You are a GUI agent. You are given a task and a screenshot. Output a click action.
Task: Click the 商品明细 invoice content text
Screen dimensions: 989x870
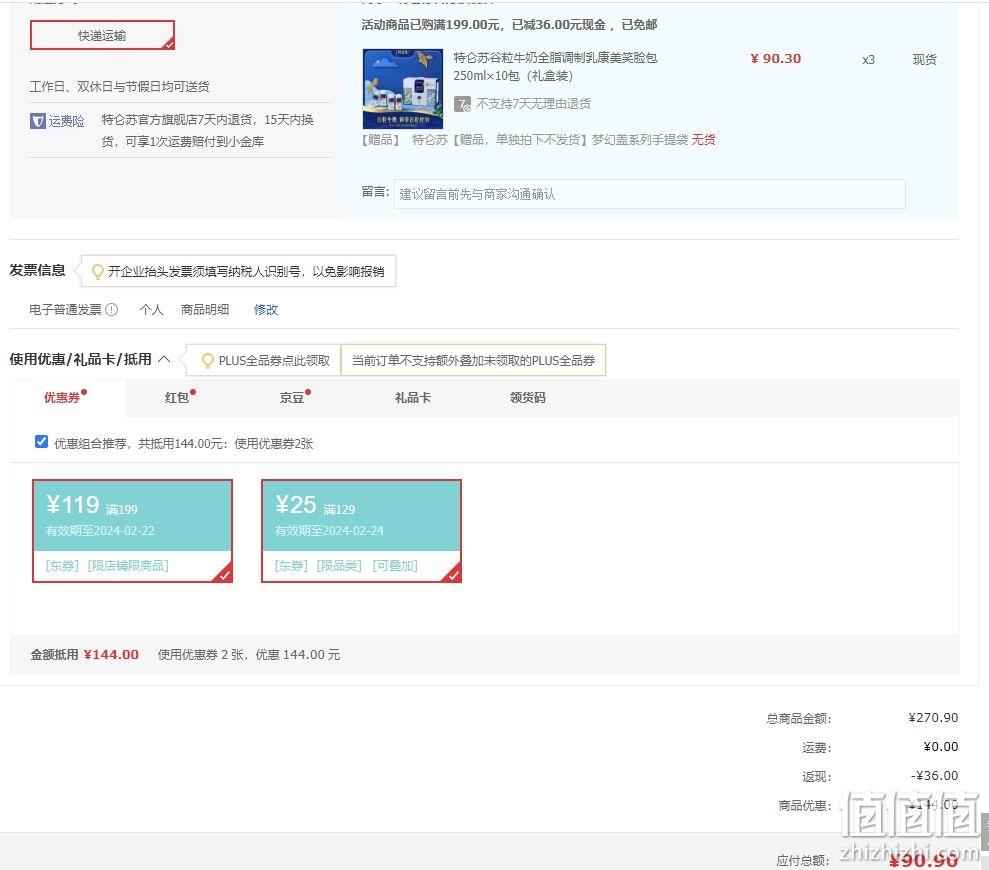(204, 310)
